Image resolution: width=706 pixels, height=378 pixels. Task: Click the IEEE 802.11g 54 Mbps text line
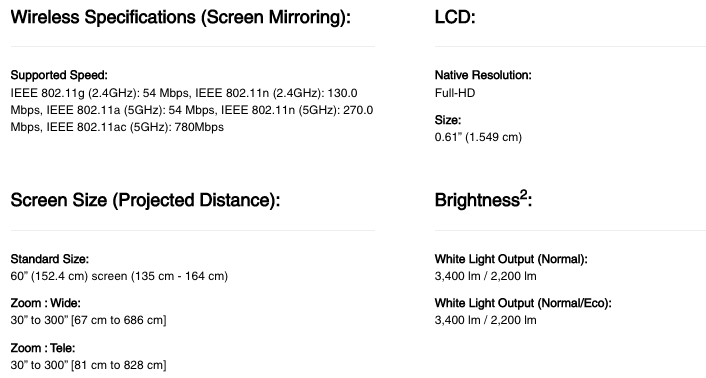(100, 93)
